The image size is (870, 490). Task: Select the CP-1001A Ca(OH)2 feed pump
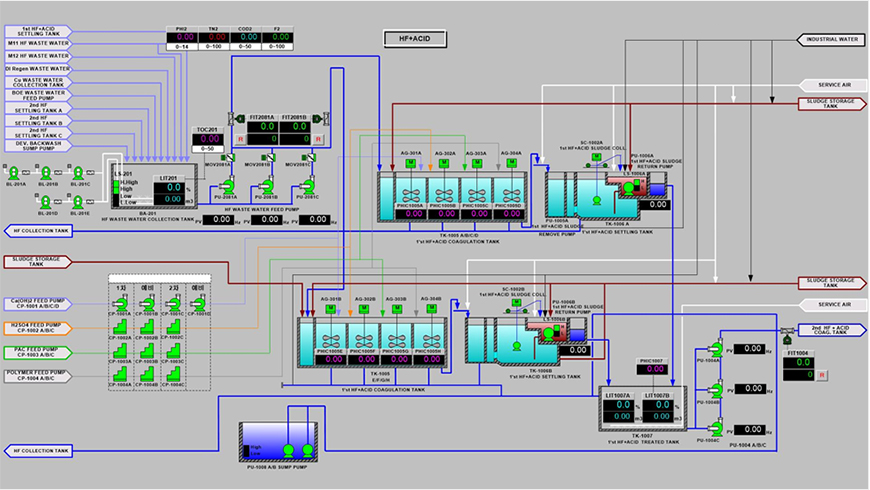pos(122,304)
